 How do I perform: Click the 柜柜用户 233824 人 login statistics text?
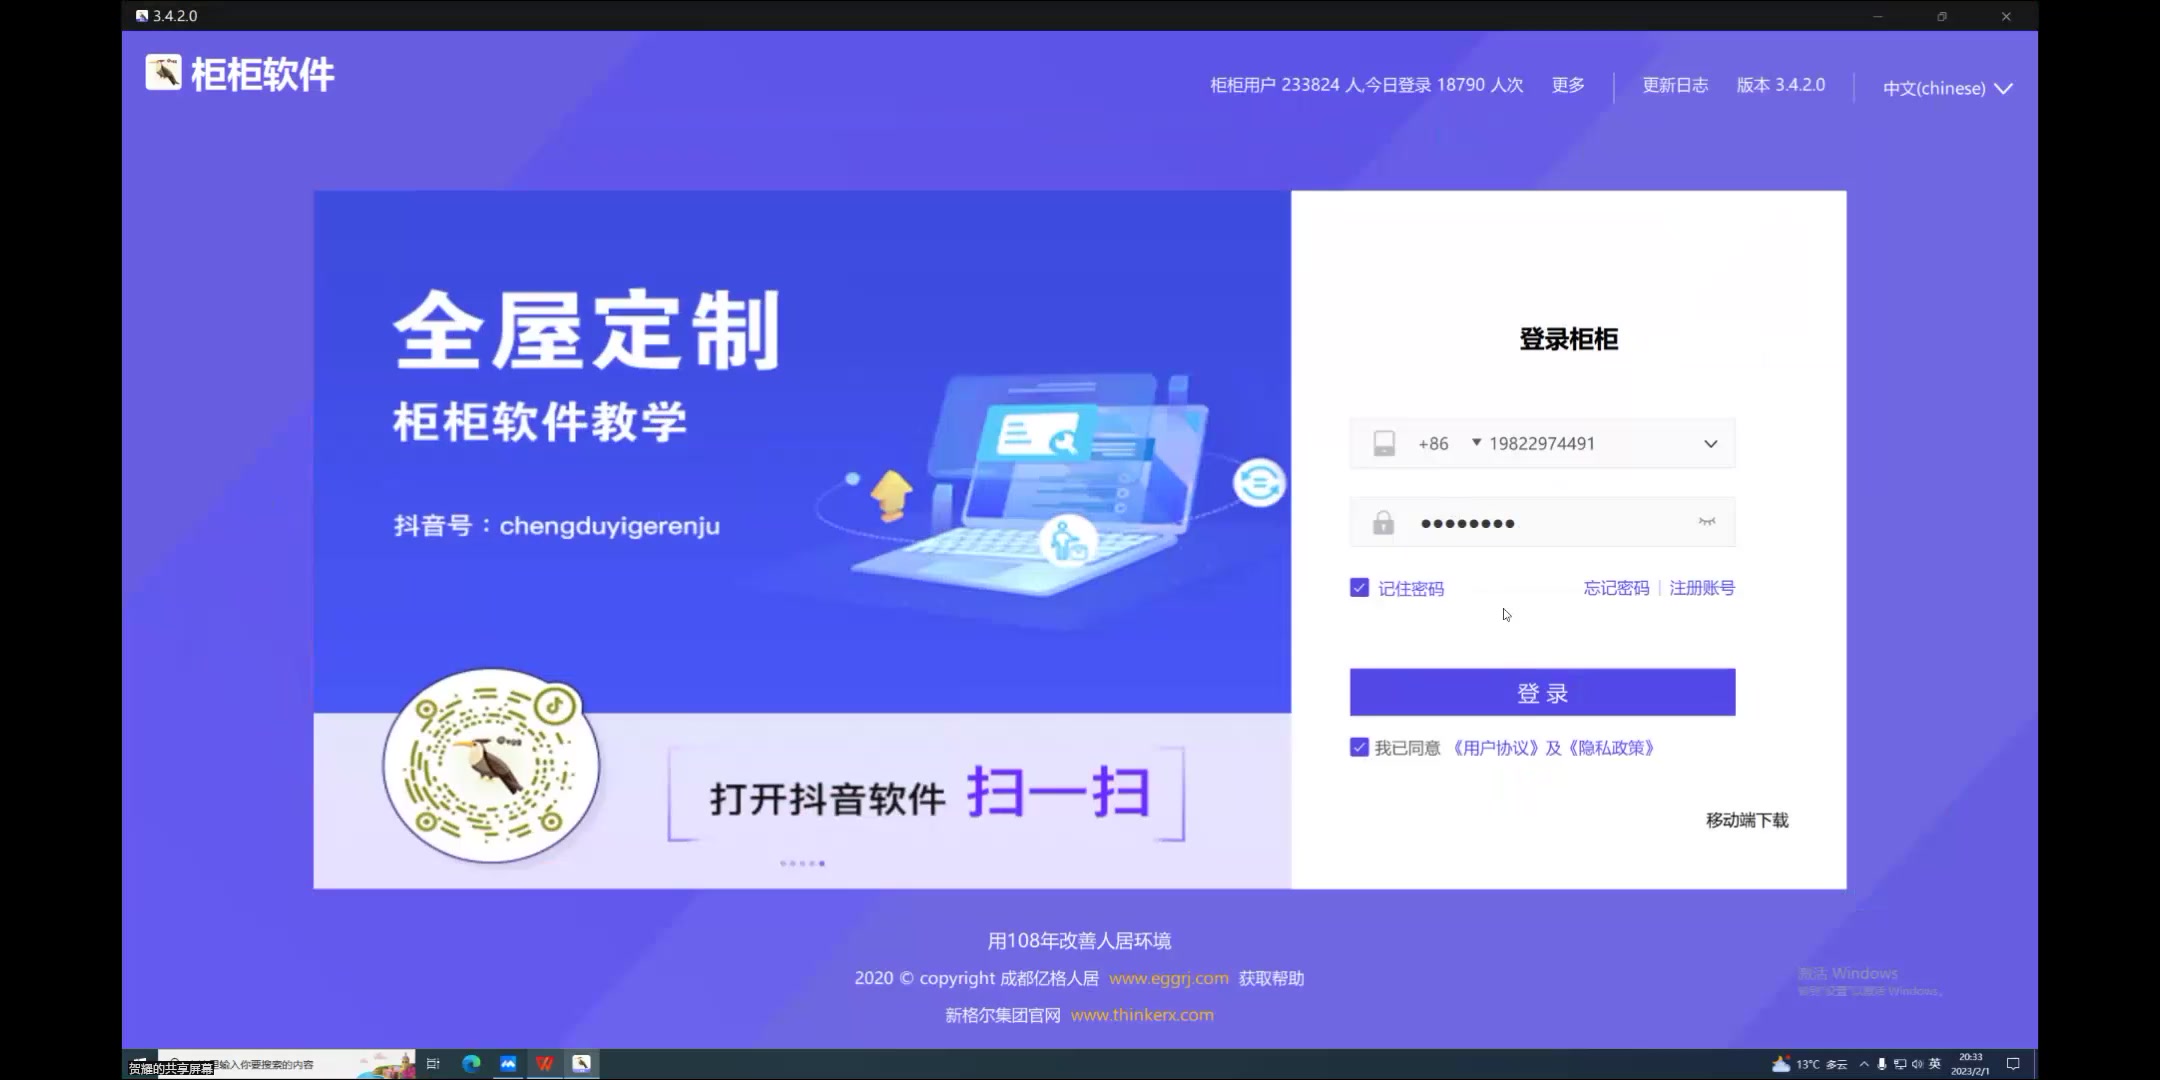pos(1367,85)
